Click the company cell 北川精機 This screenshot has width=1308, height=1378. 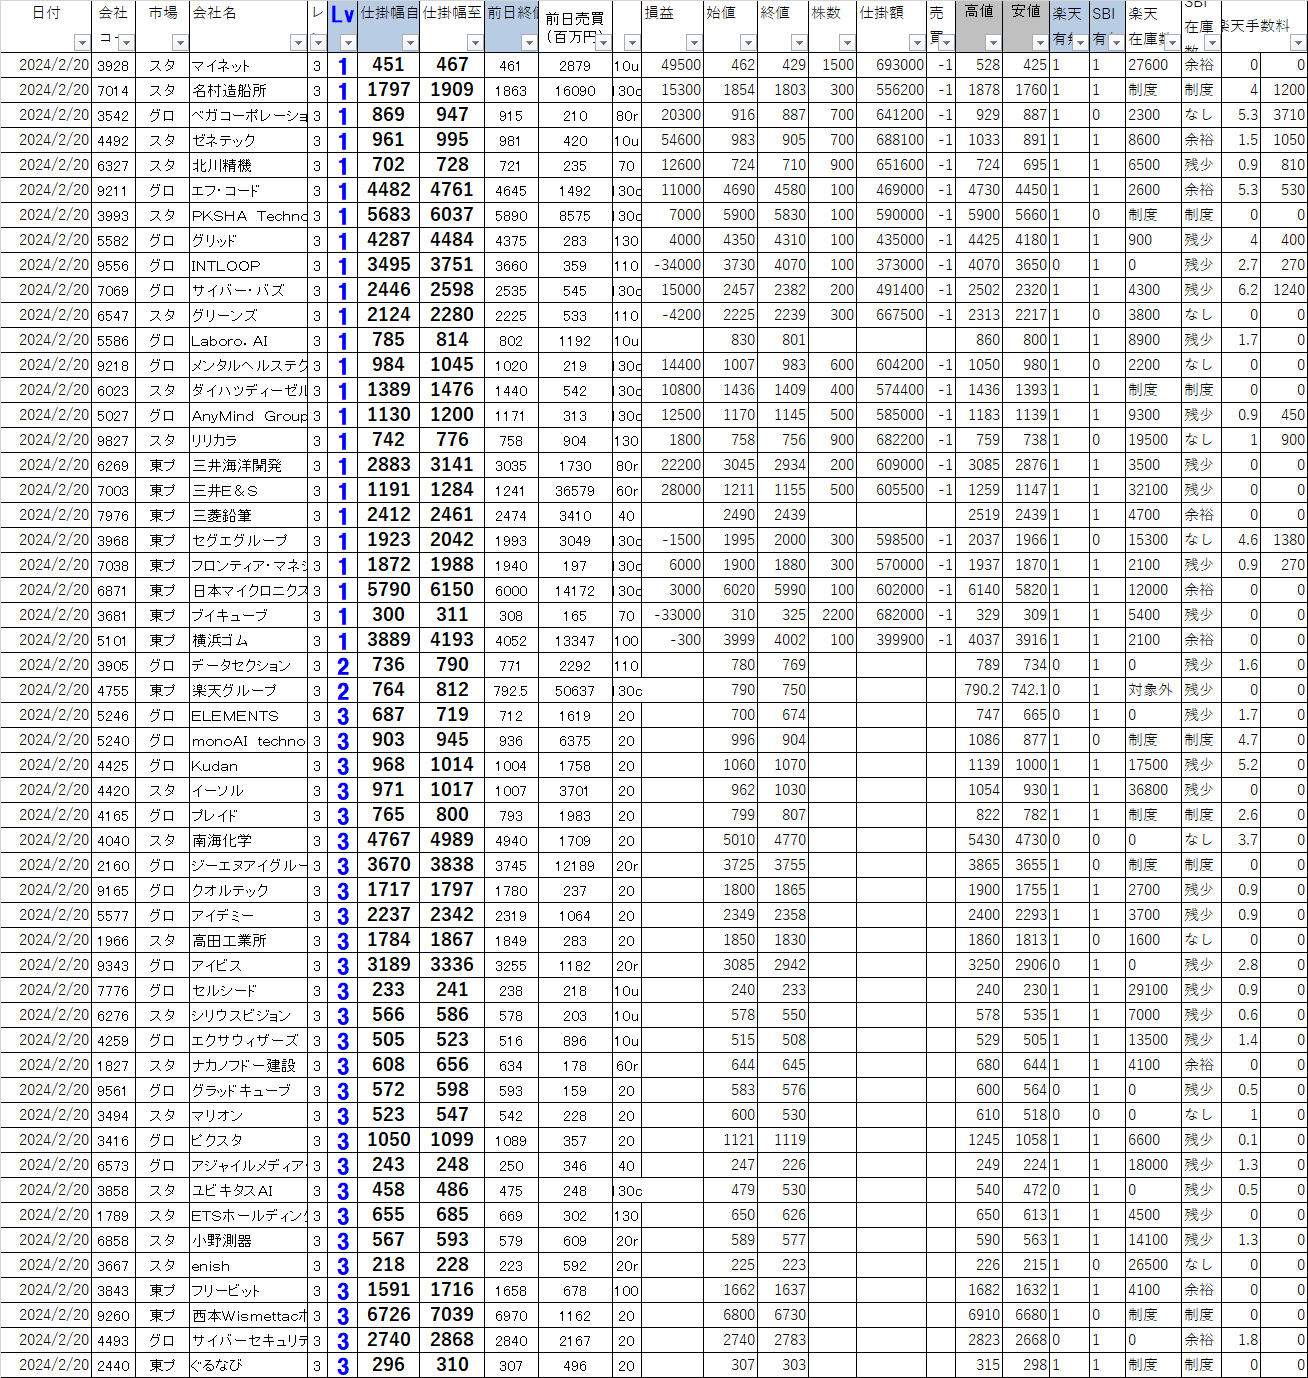click(x=248, y=165)
